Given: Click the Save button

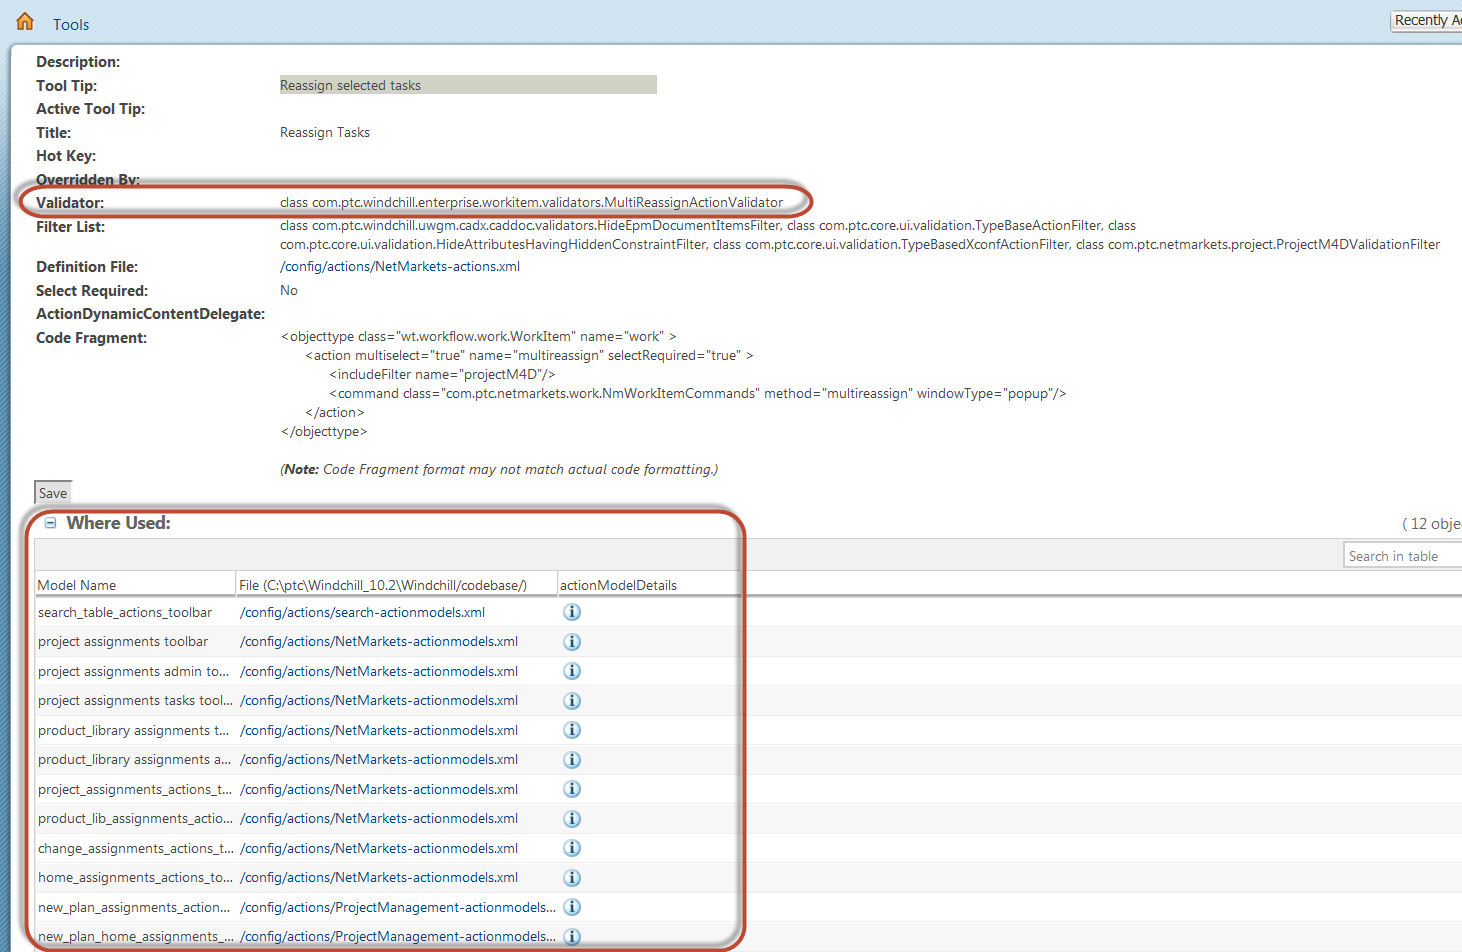Looking at the screenshot, I should coord(53,493).
